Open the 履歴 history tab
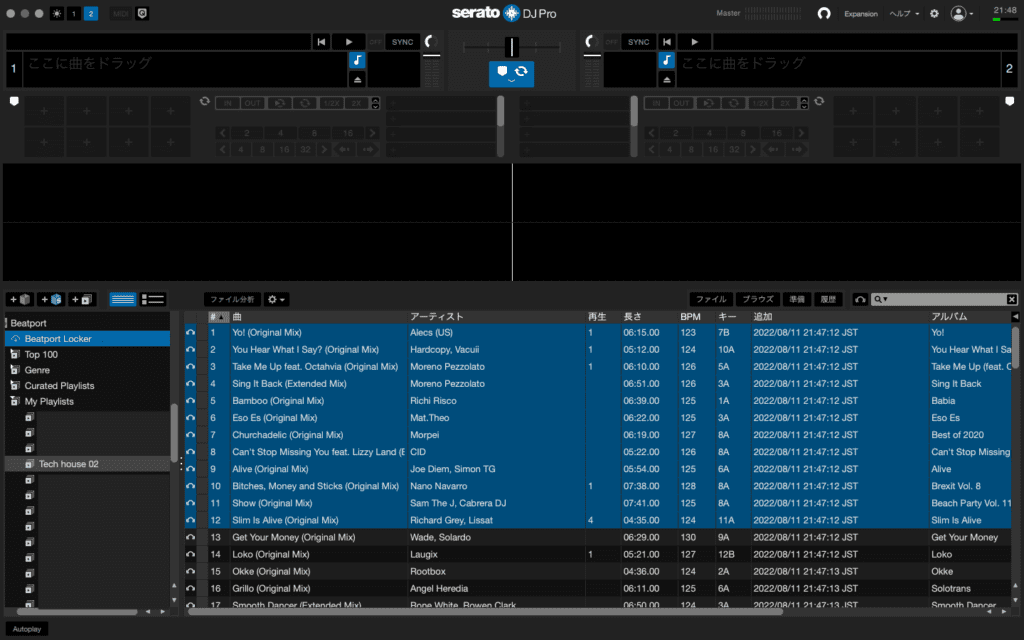The width and height of the screenshot is (1024, 640). pos(828,299)
